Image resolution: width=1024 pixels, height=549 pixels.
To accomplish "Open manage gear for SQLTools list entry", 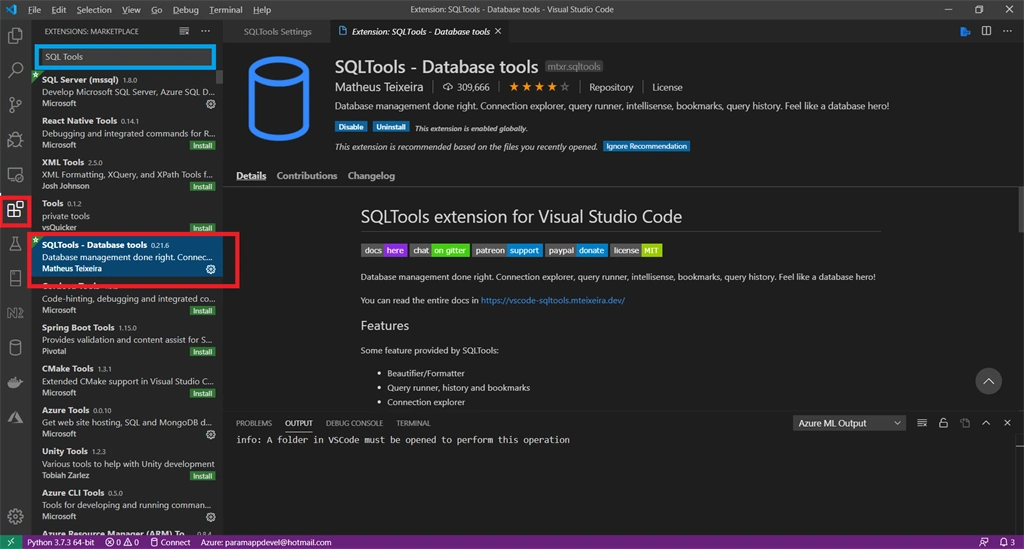I will click(x=210, y=269).
